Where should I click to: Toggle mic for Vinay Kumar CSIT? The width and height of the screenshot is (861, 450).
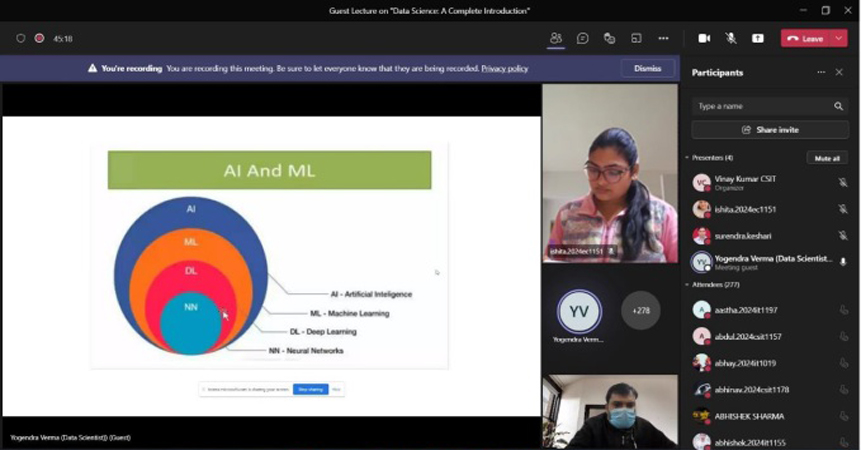point(842,183)
